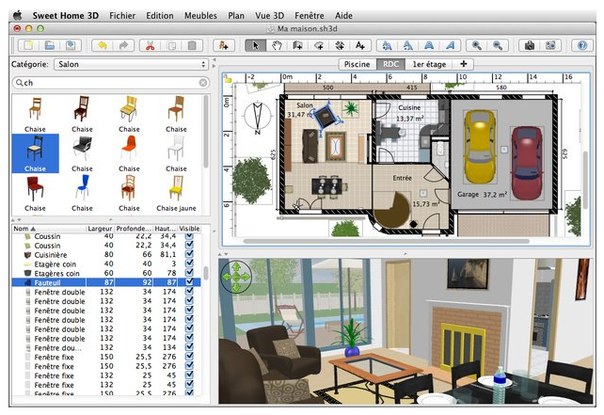Switch to the 1er étage tab

tap(429, 64)
